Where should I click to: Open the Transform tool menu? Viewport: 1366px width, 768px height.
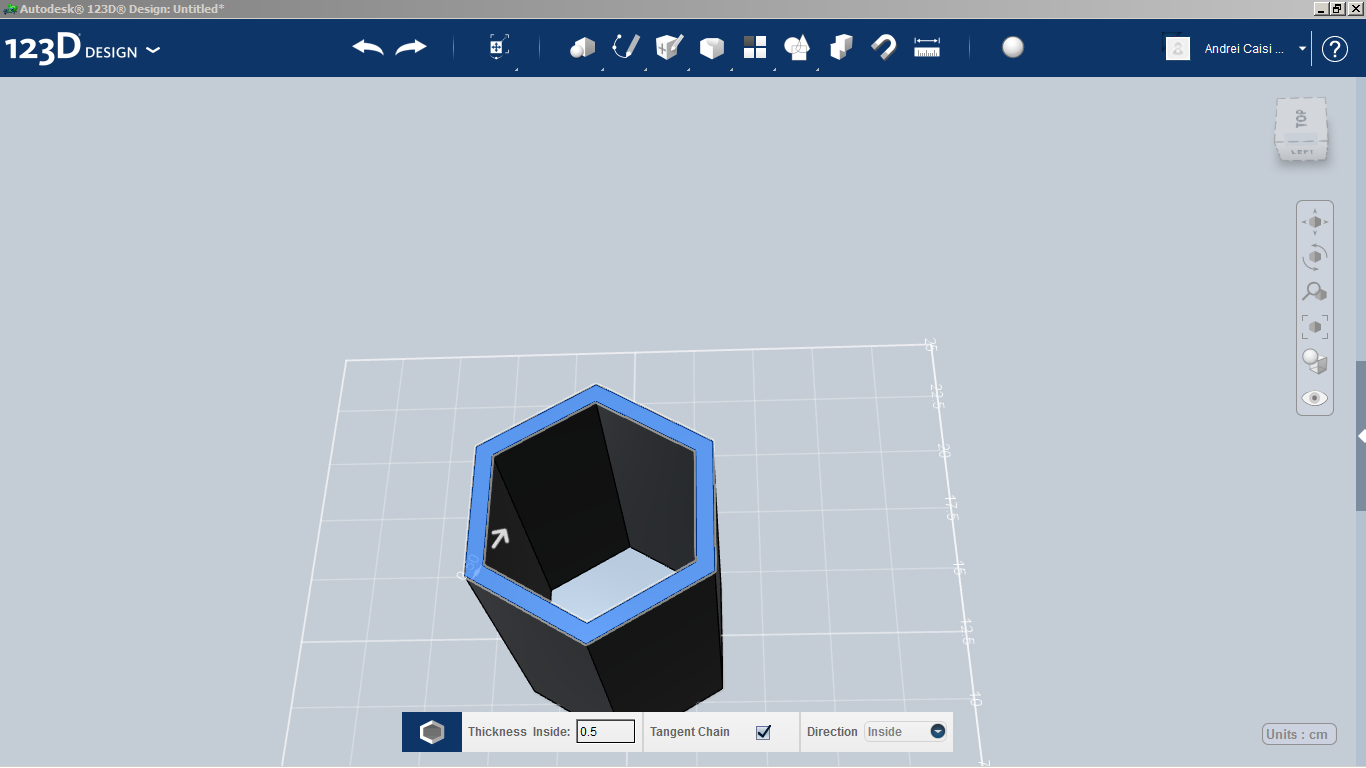point(499,47)
